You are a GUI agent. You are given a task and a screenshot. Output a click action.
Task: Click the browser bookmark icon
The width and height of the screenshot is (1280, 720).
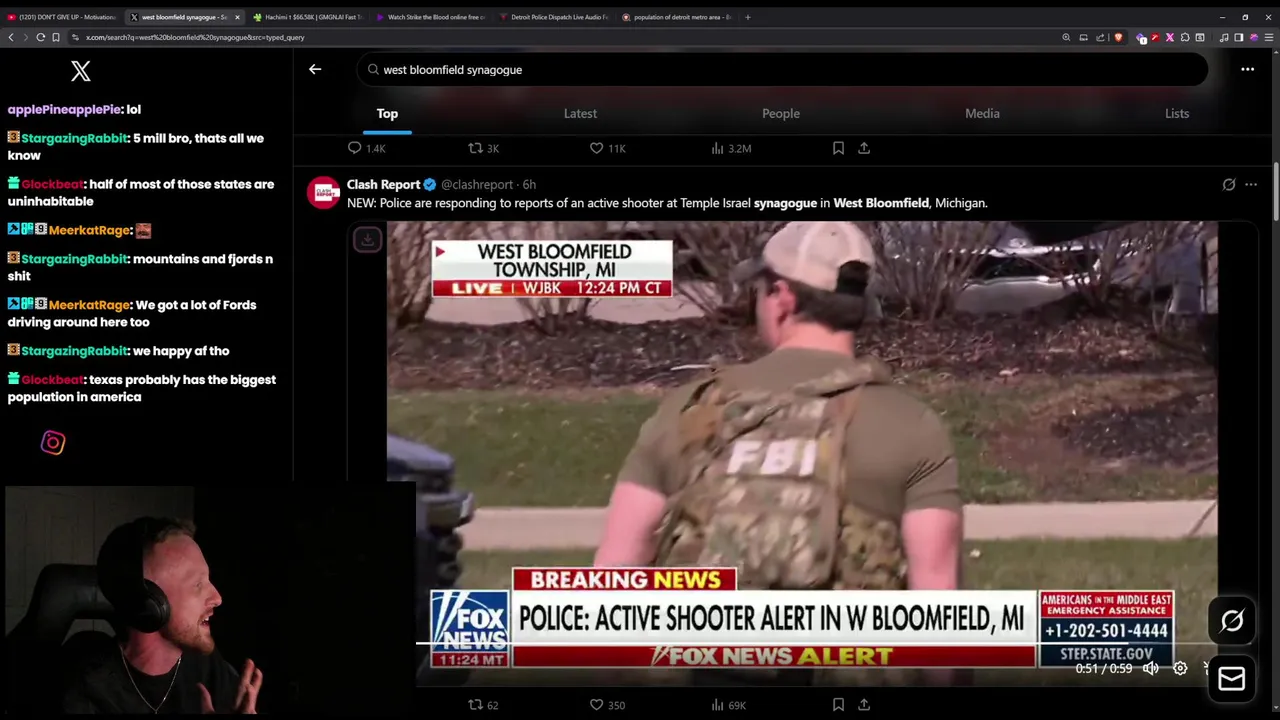(x=56, y=37)
